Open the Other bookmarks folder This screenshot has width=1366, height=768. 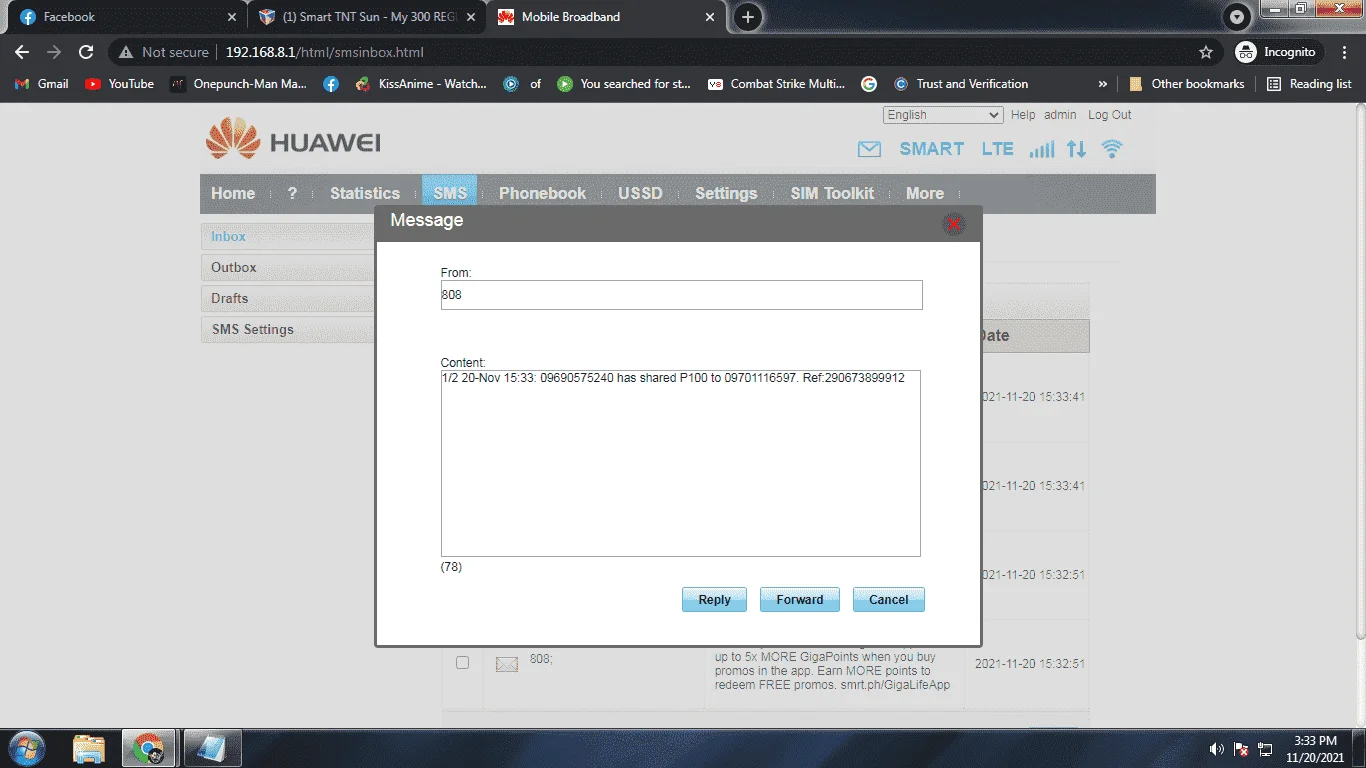(1187, 84)
